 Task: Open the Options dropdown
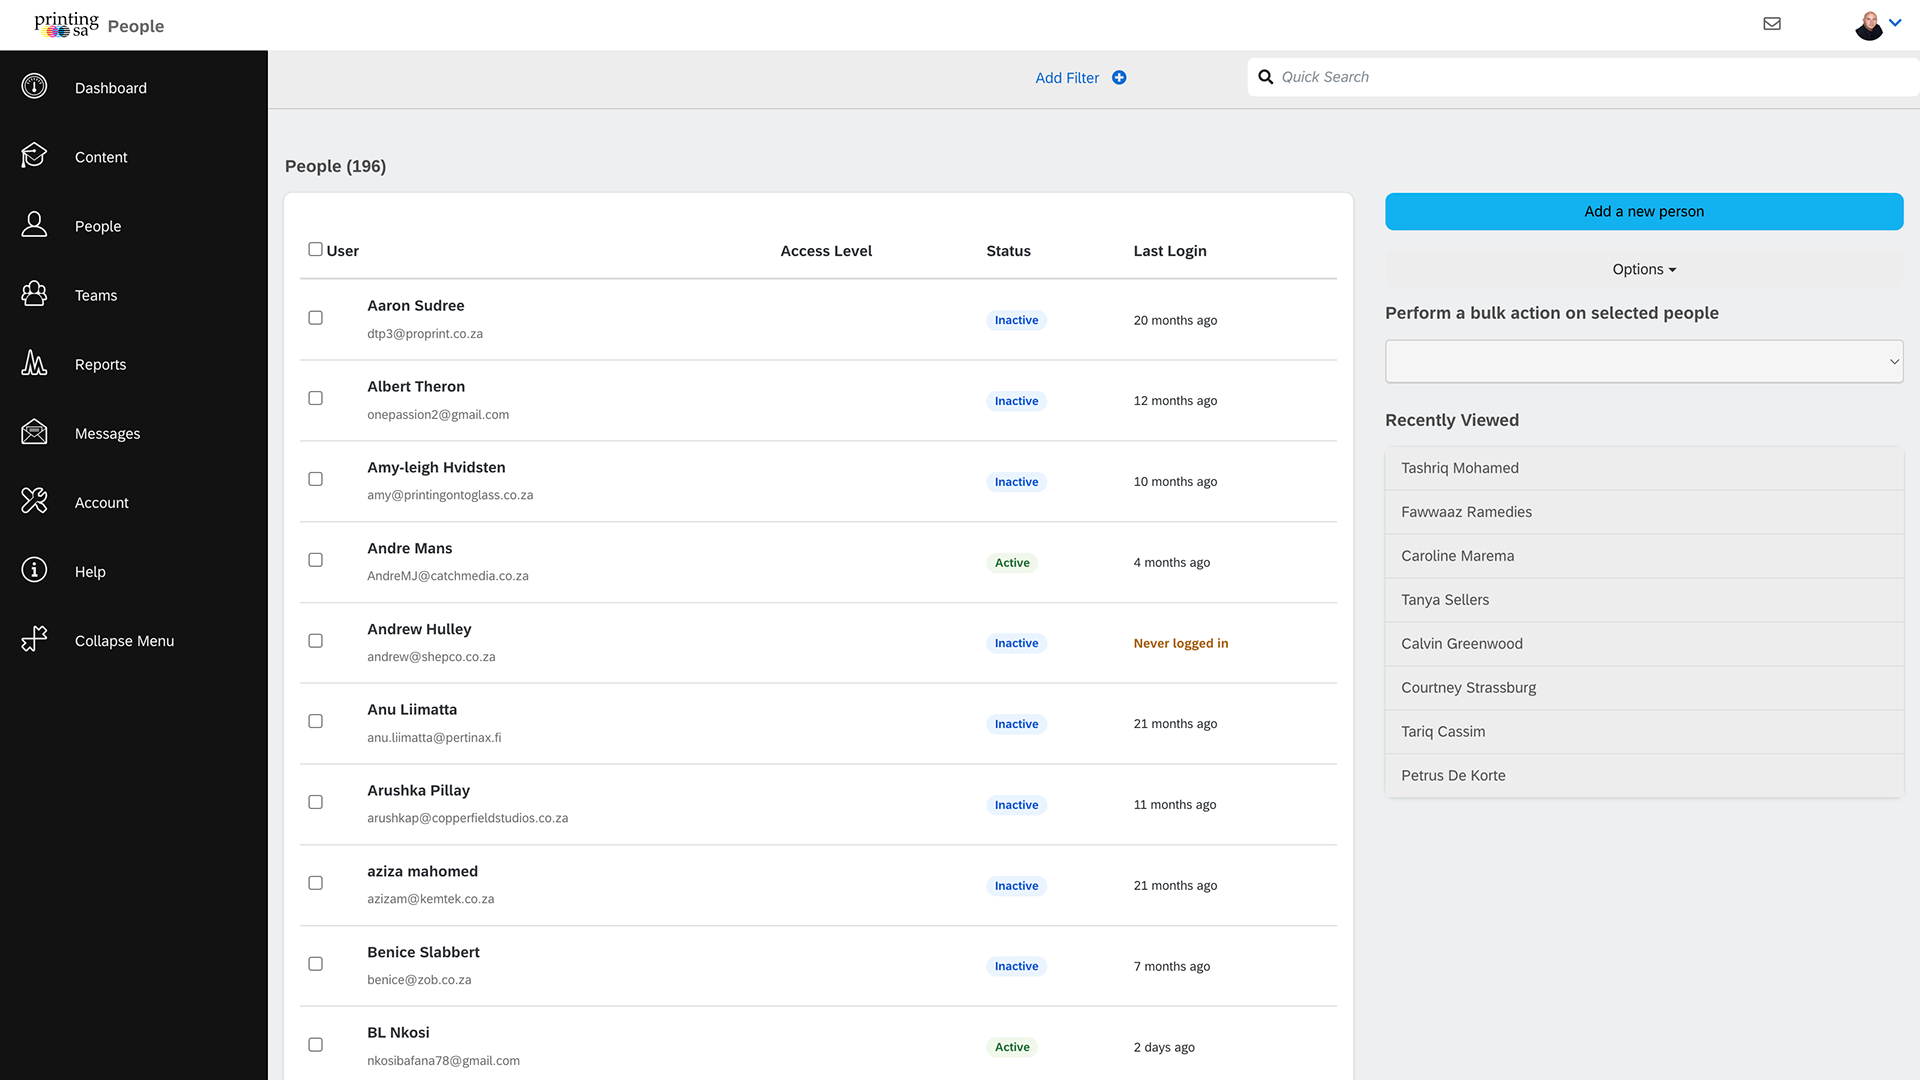pos(1644,269)
